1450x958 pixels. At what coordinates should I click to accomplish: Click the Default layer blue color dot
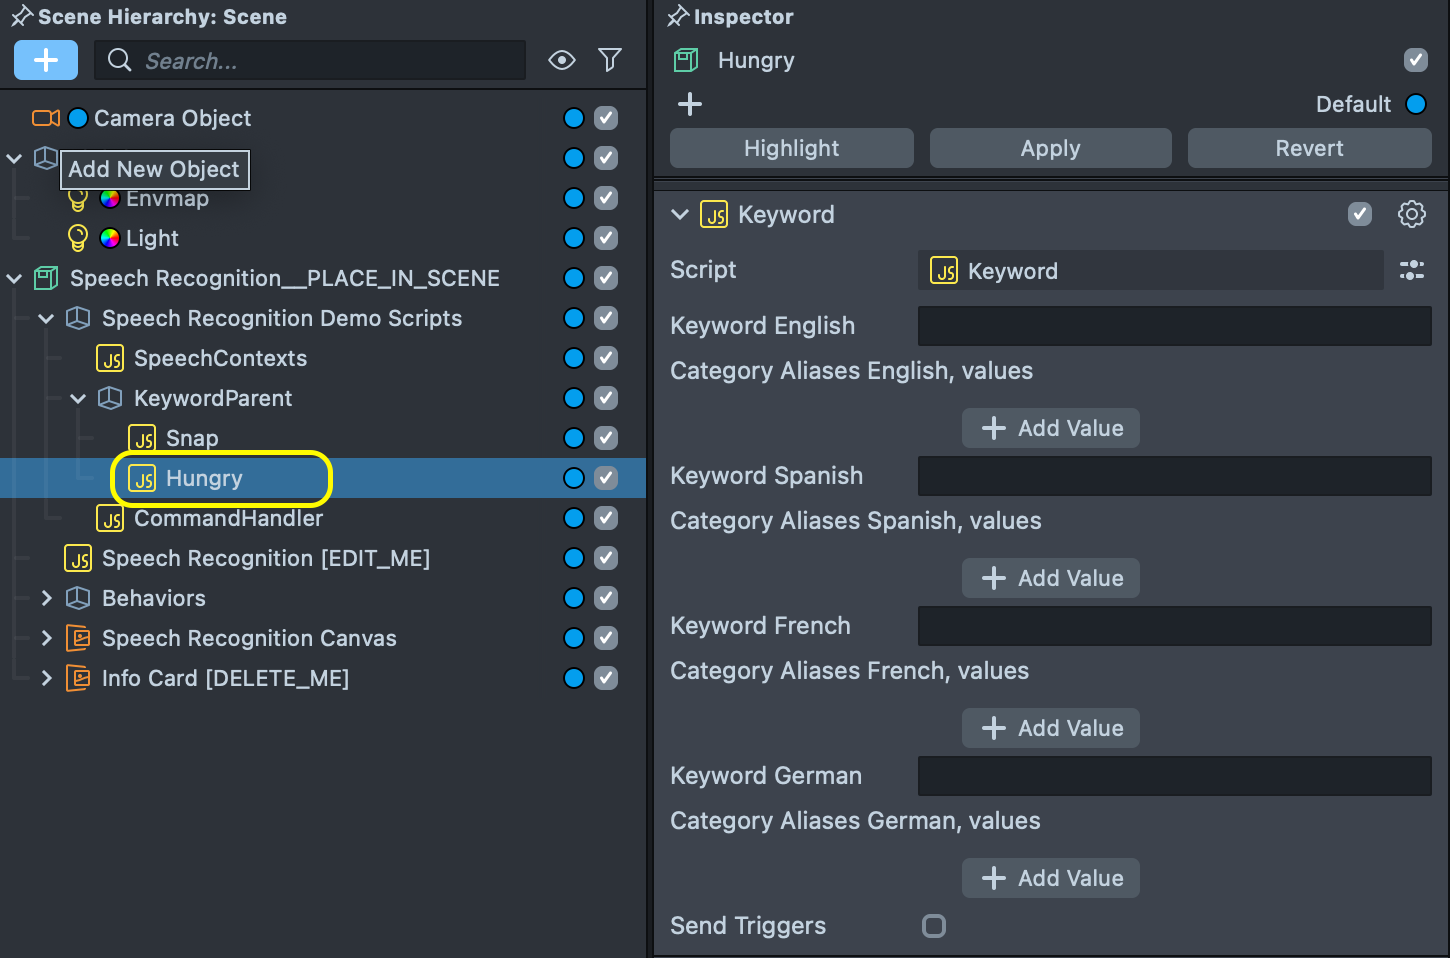(1416, 104)
